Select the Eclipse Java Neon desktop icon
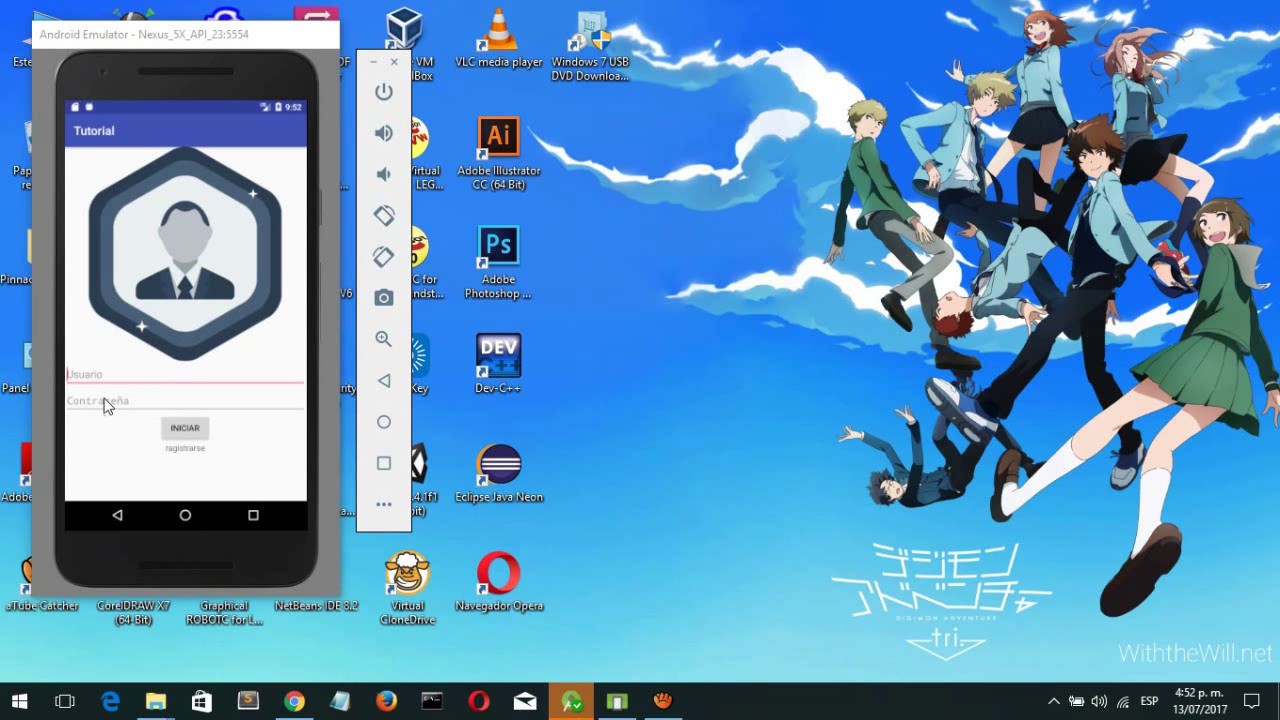 point(499,474)
